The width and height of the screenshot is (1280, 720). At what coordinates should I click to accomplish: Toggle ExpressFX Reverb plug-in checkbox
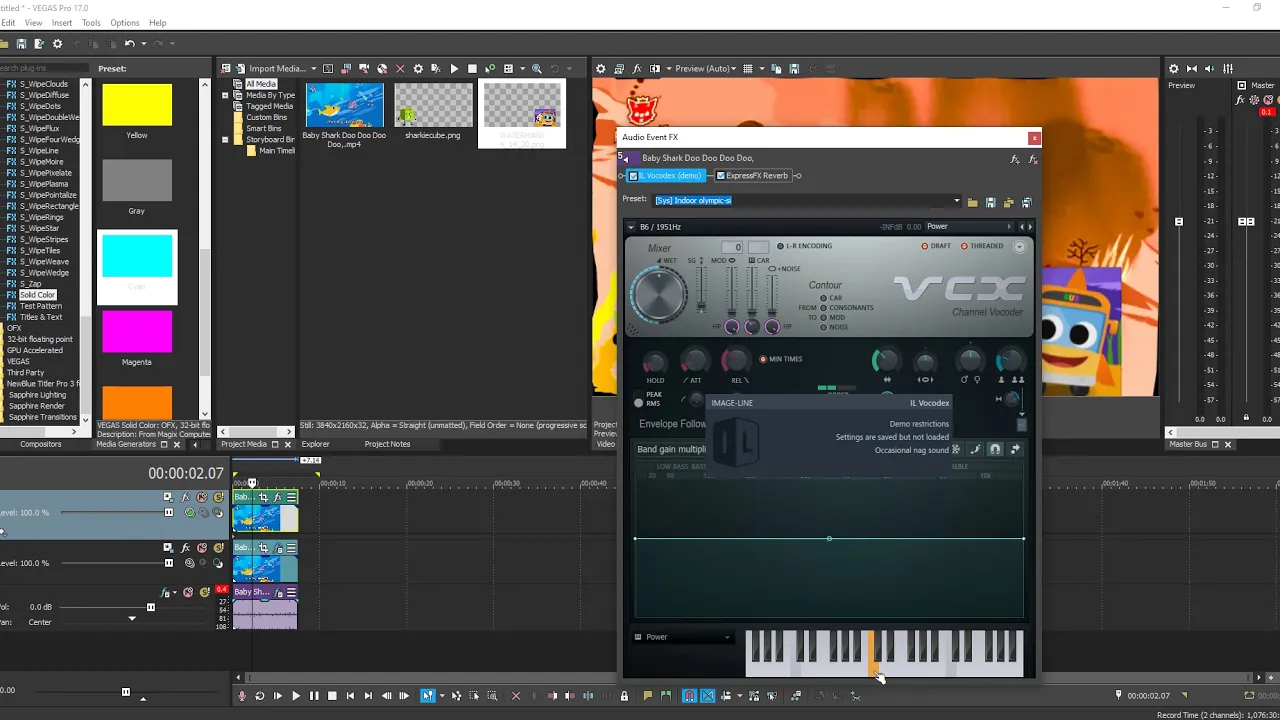[720, 176]
